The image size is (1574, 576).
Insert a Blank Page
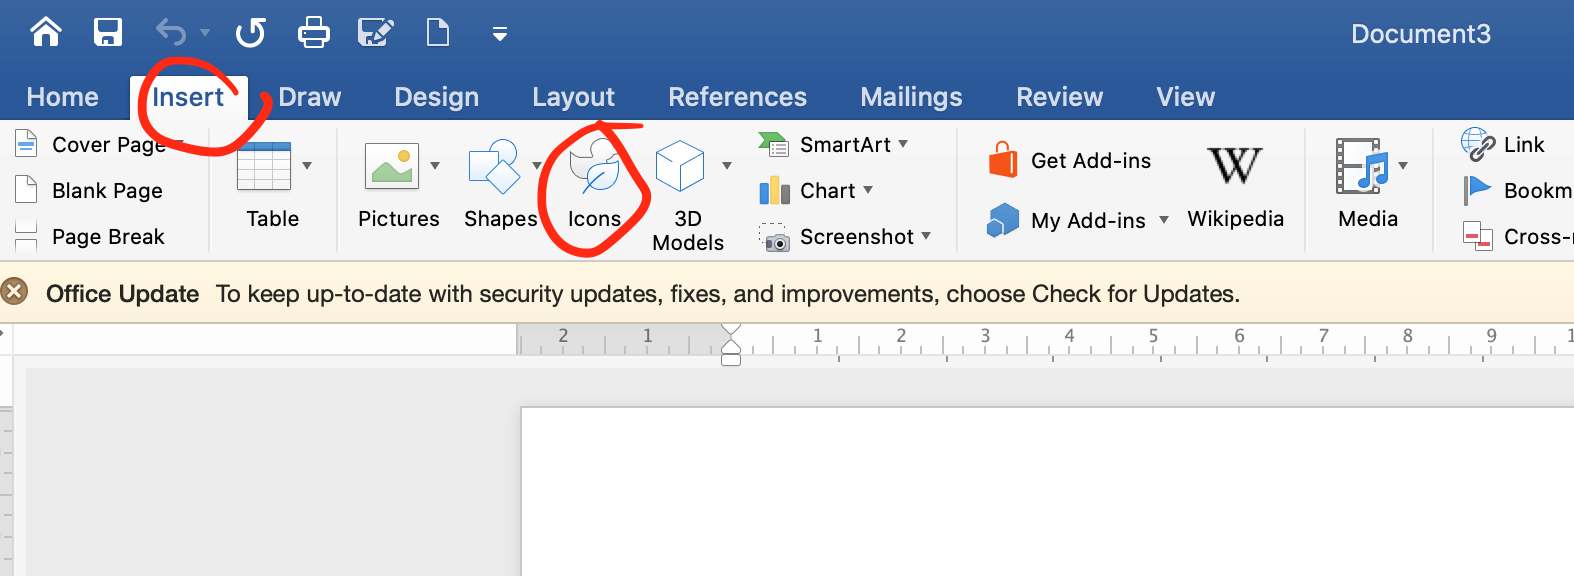coord(89,191)
